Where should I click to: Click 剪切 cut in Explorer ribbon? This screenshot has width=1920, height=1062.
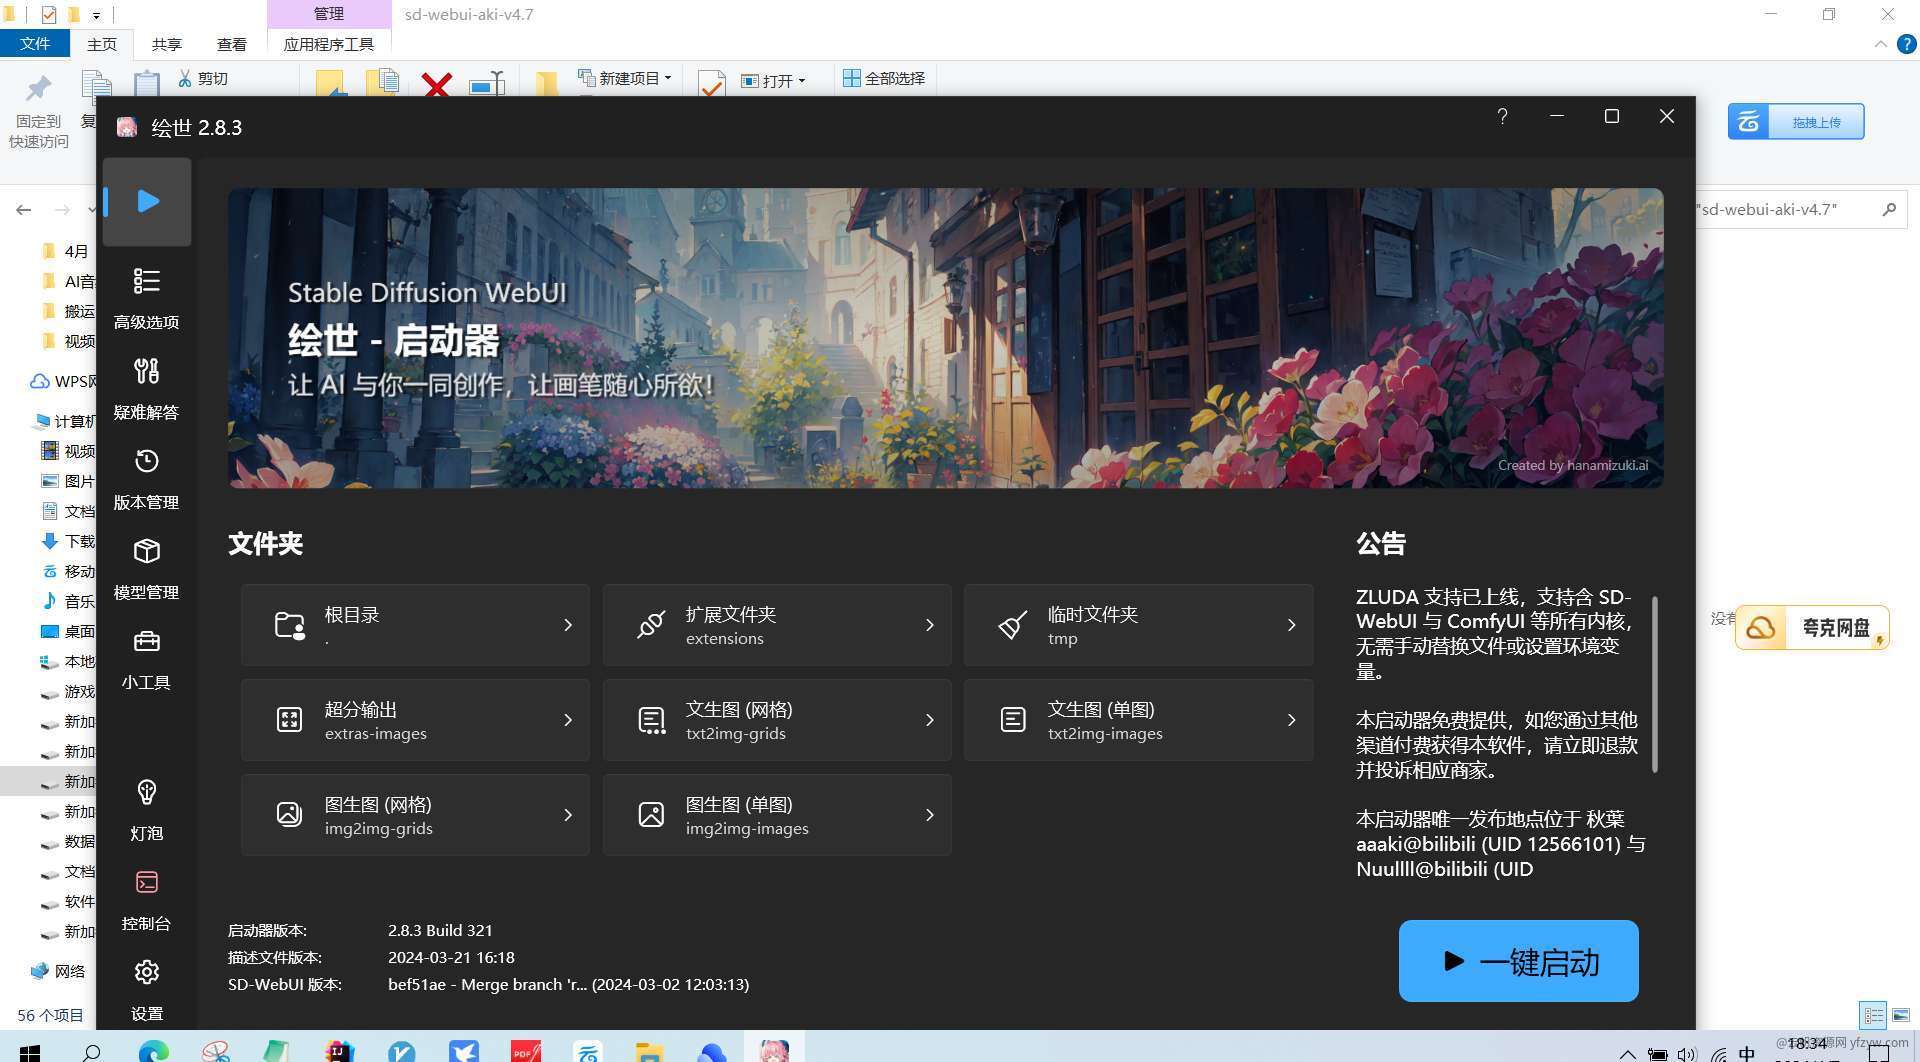pyautogui.click(x=203, y=78)
